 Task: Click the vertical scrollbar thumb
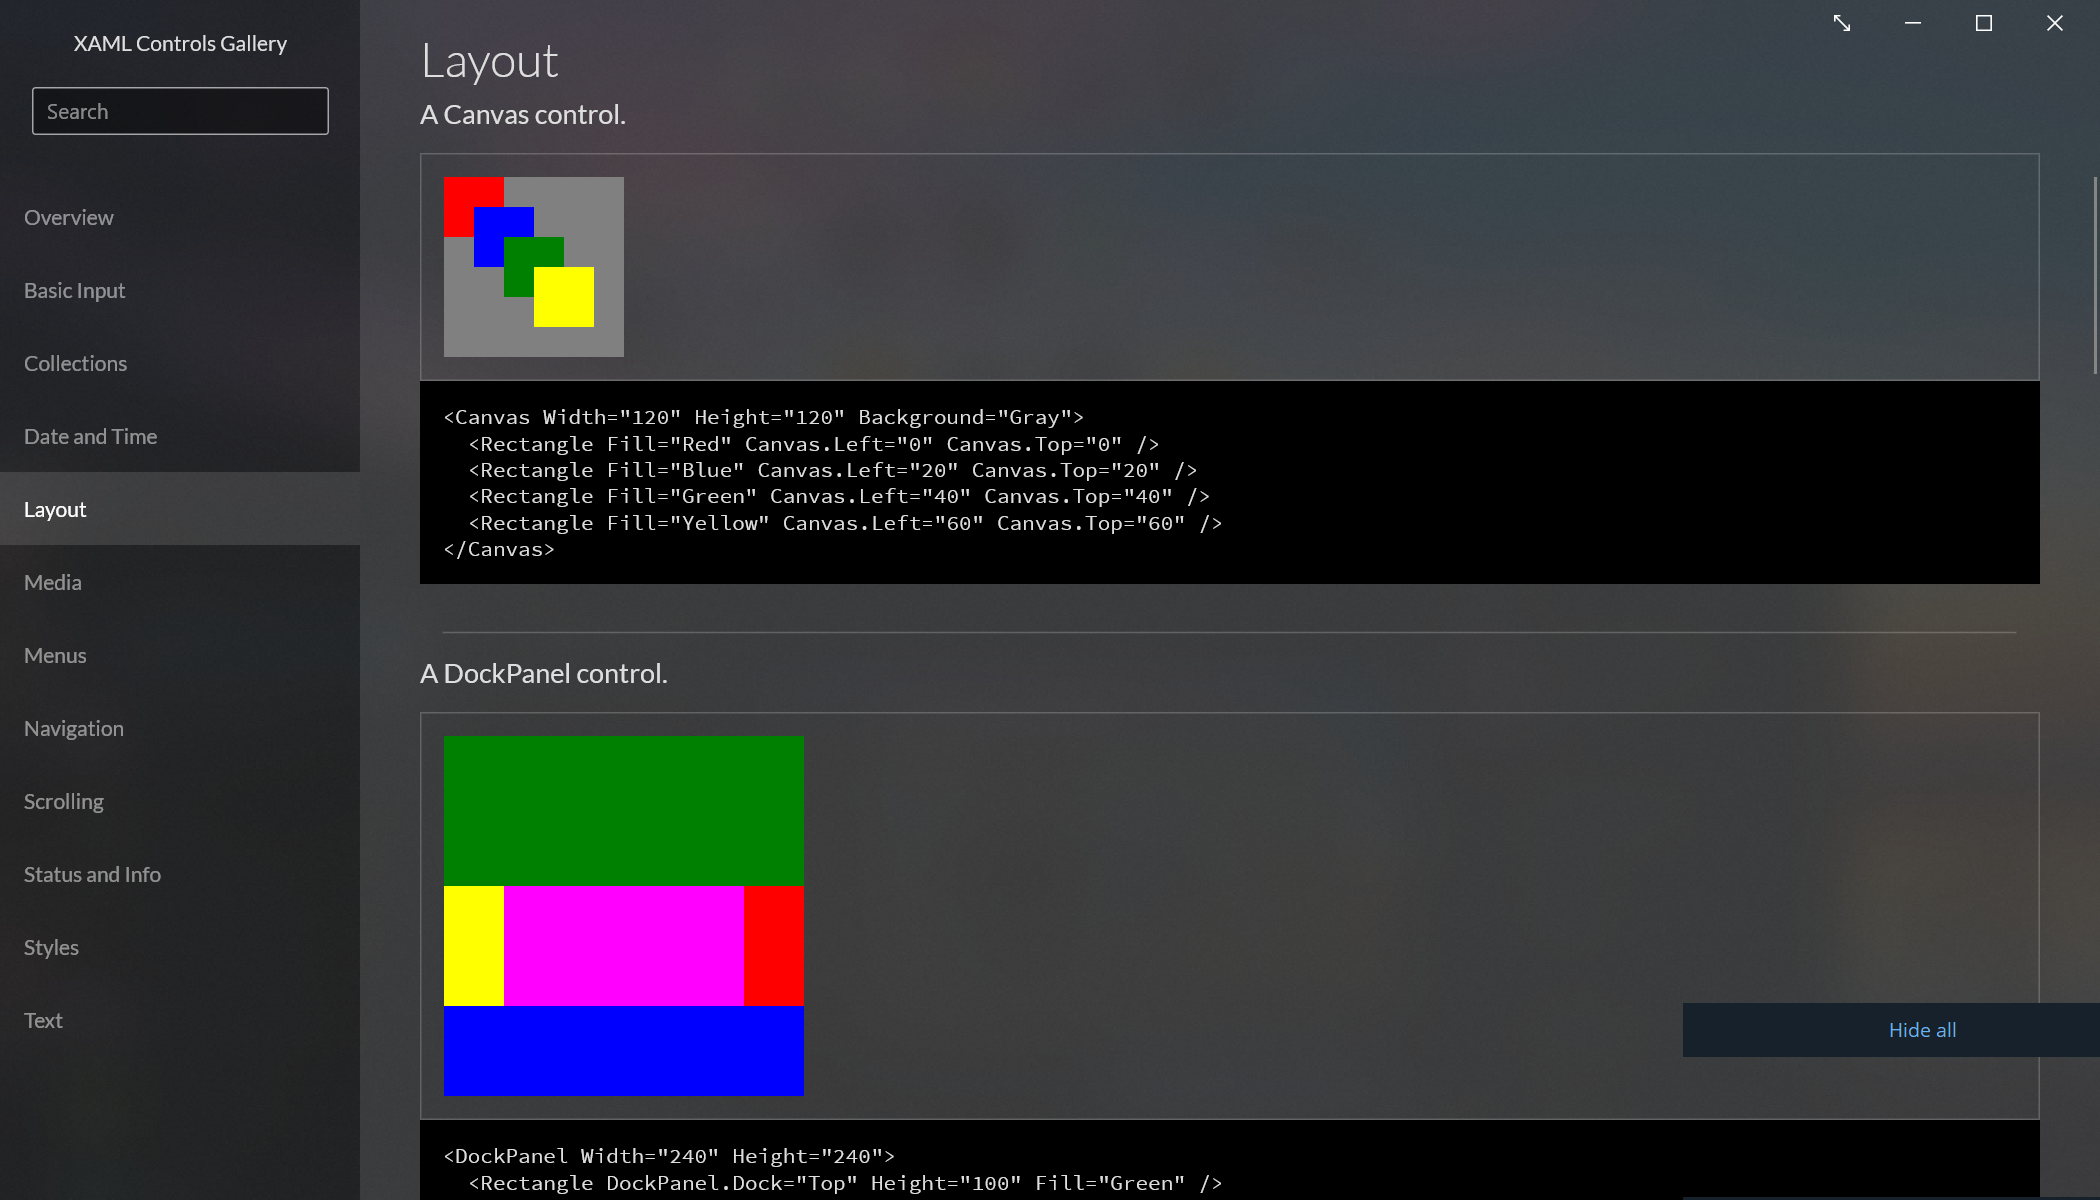point(2094,275)
